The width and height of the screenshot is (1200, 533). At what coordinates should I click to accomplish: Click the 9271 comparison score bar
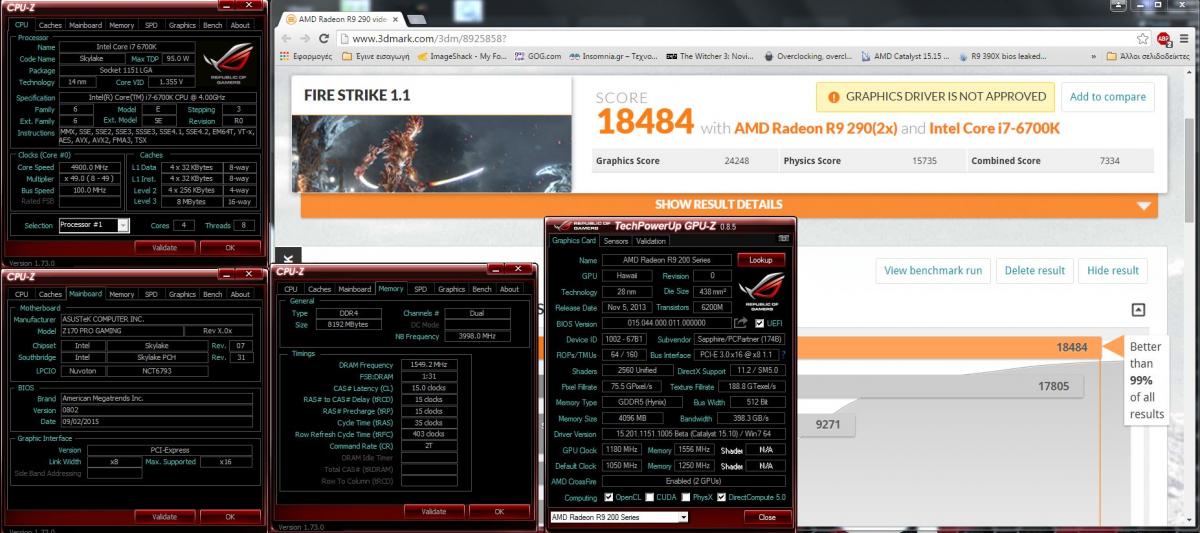click(827, 424)
